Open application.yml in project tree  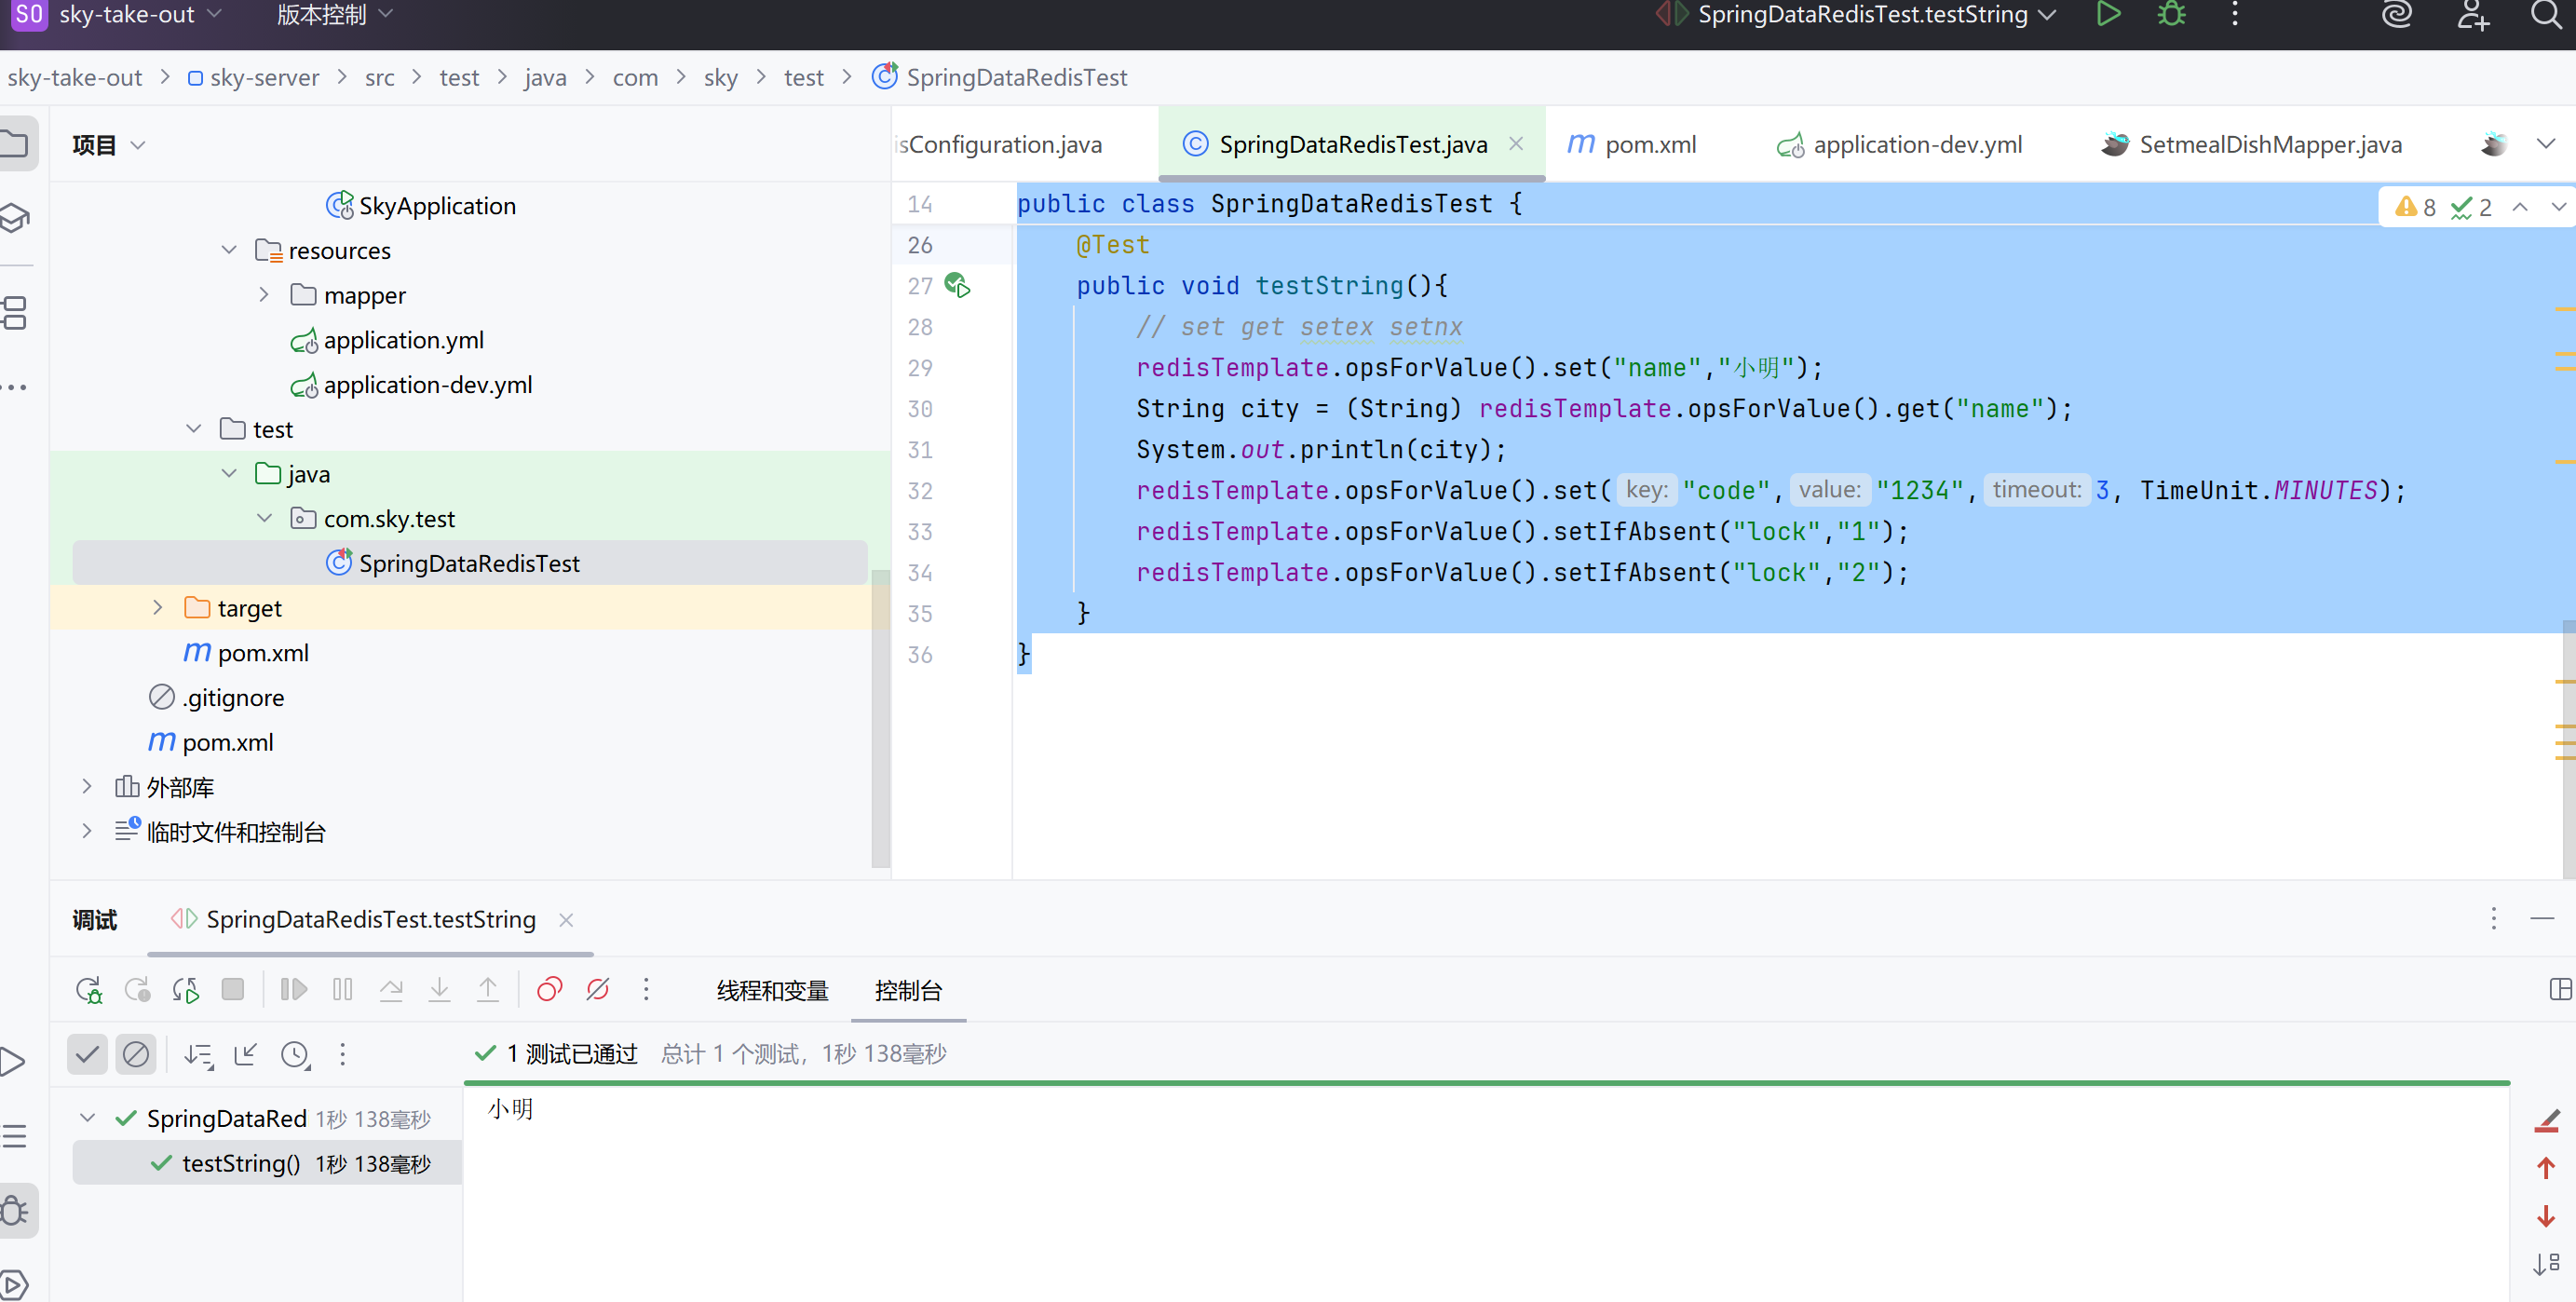387,340
